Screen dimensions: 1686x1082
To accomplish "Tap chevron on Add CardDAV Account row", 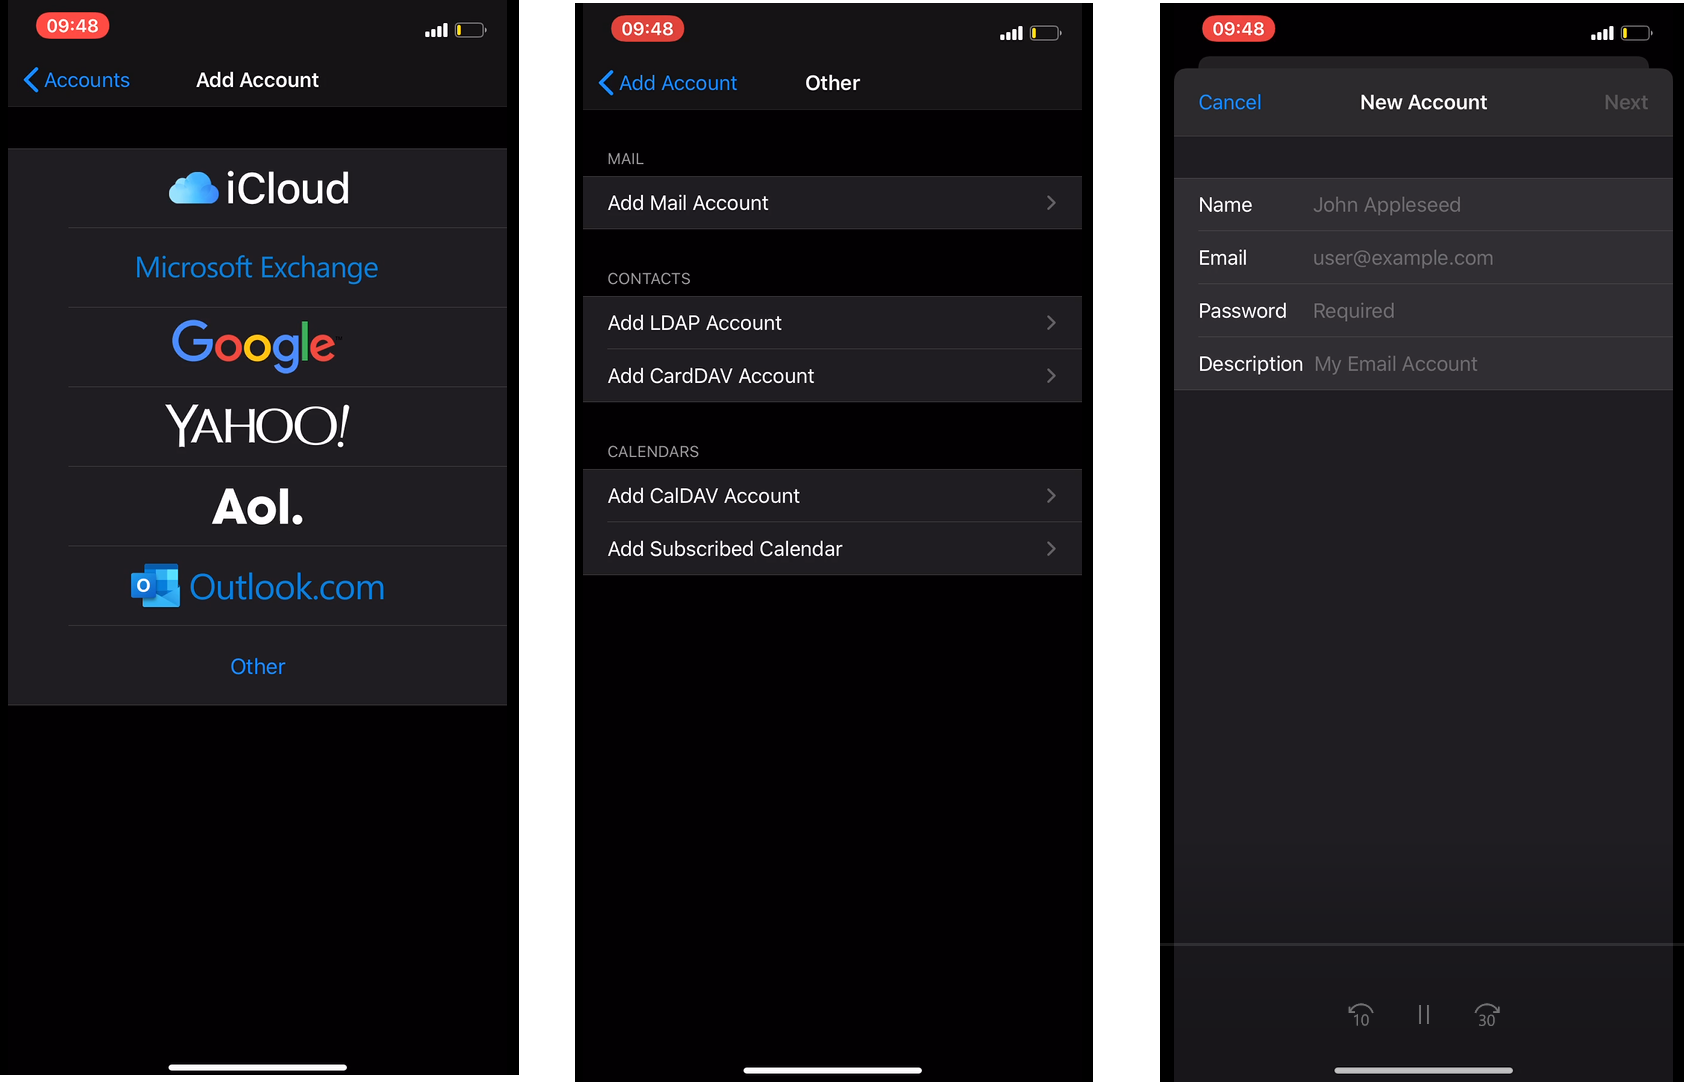I will coord(1051,376).
